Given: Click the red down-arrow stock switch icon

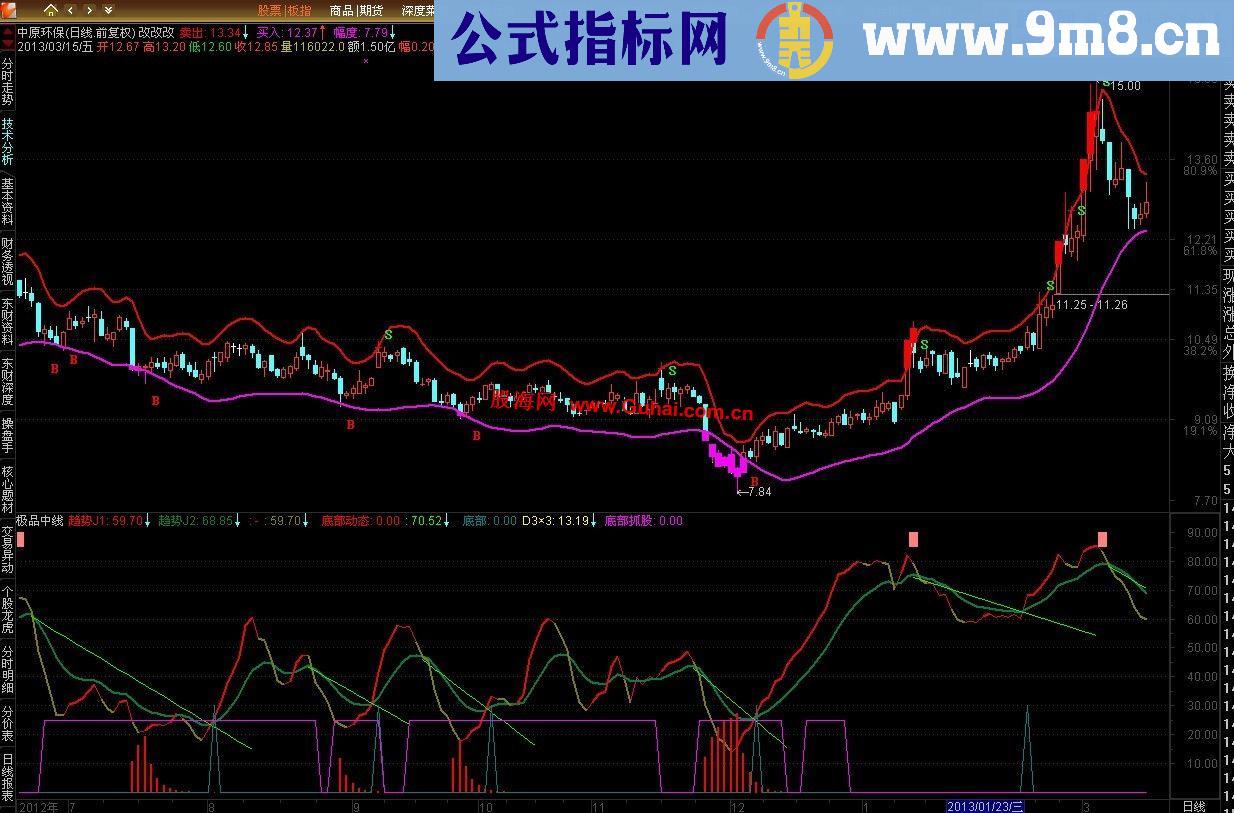Looking at the screenshot, I should point(6,42).
